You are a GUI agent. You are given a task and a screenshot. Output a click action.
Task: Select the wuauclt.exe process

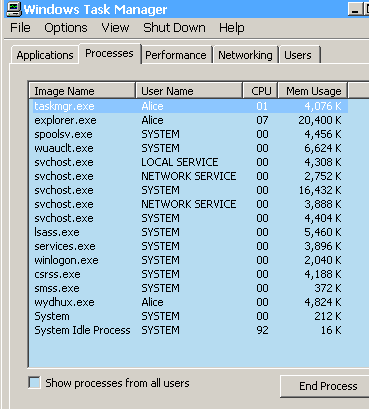(189, 148)
